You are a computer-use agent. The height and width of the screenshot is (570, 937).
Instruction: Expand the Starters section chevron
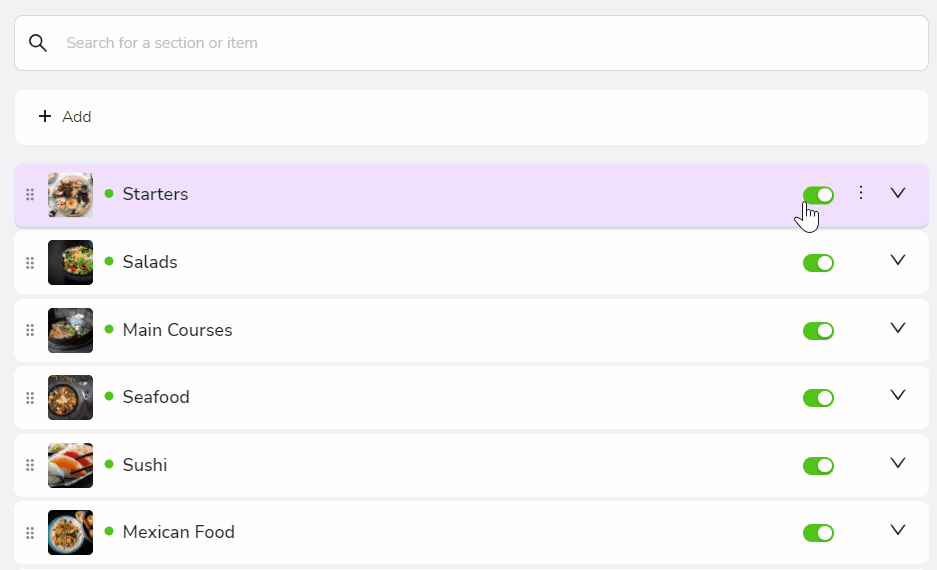coord(898,193)
